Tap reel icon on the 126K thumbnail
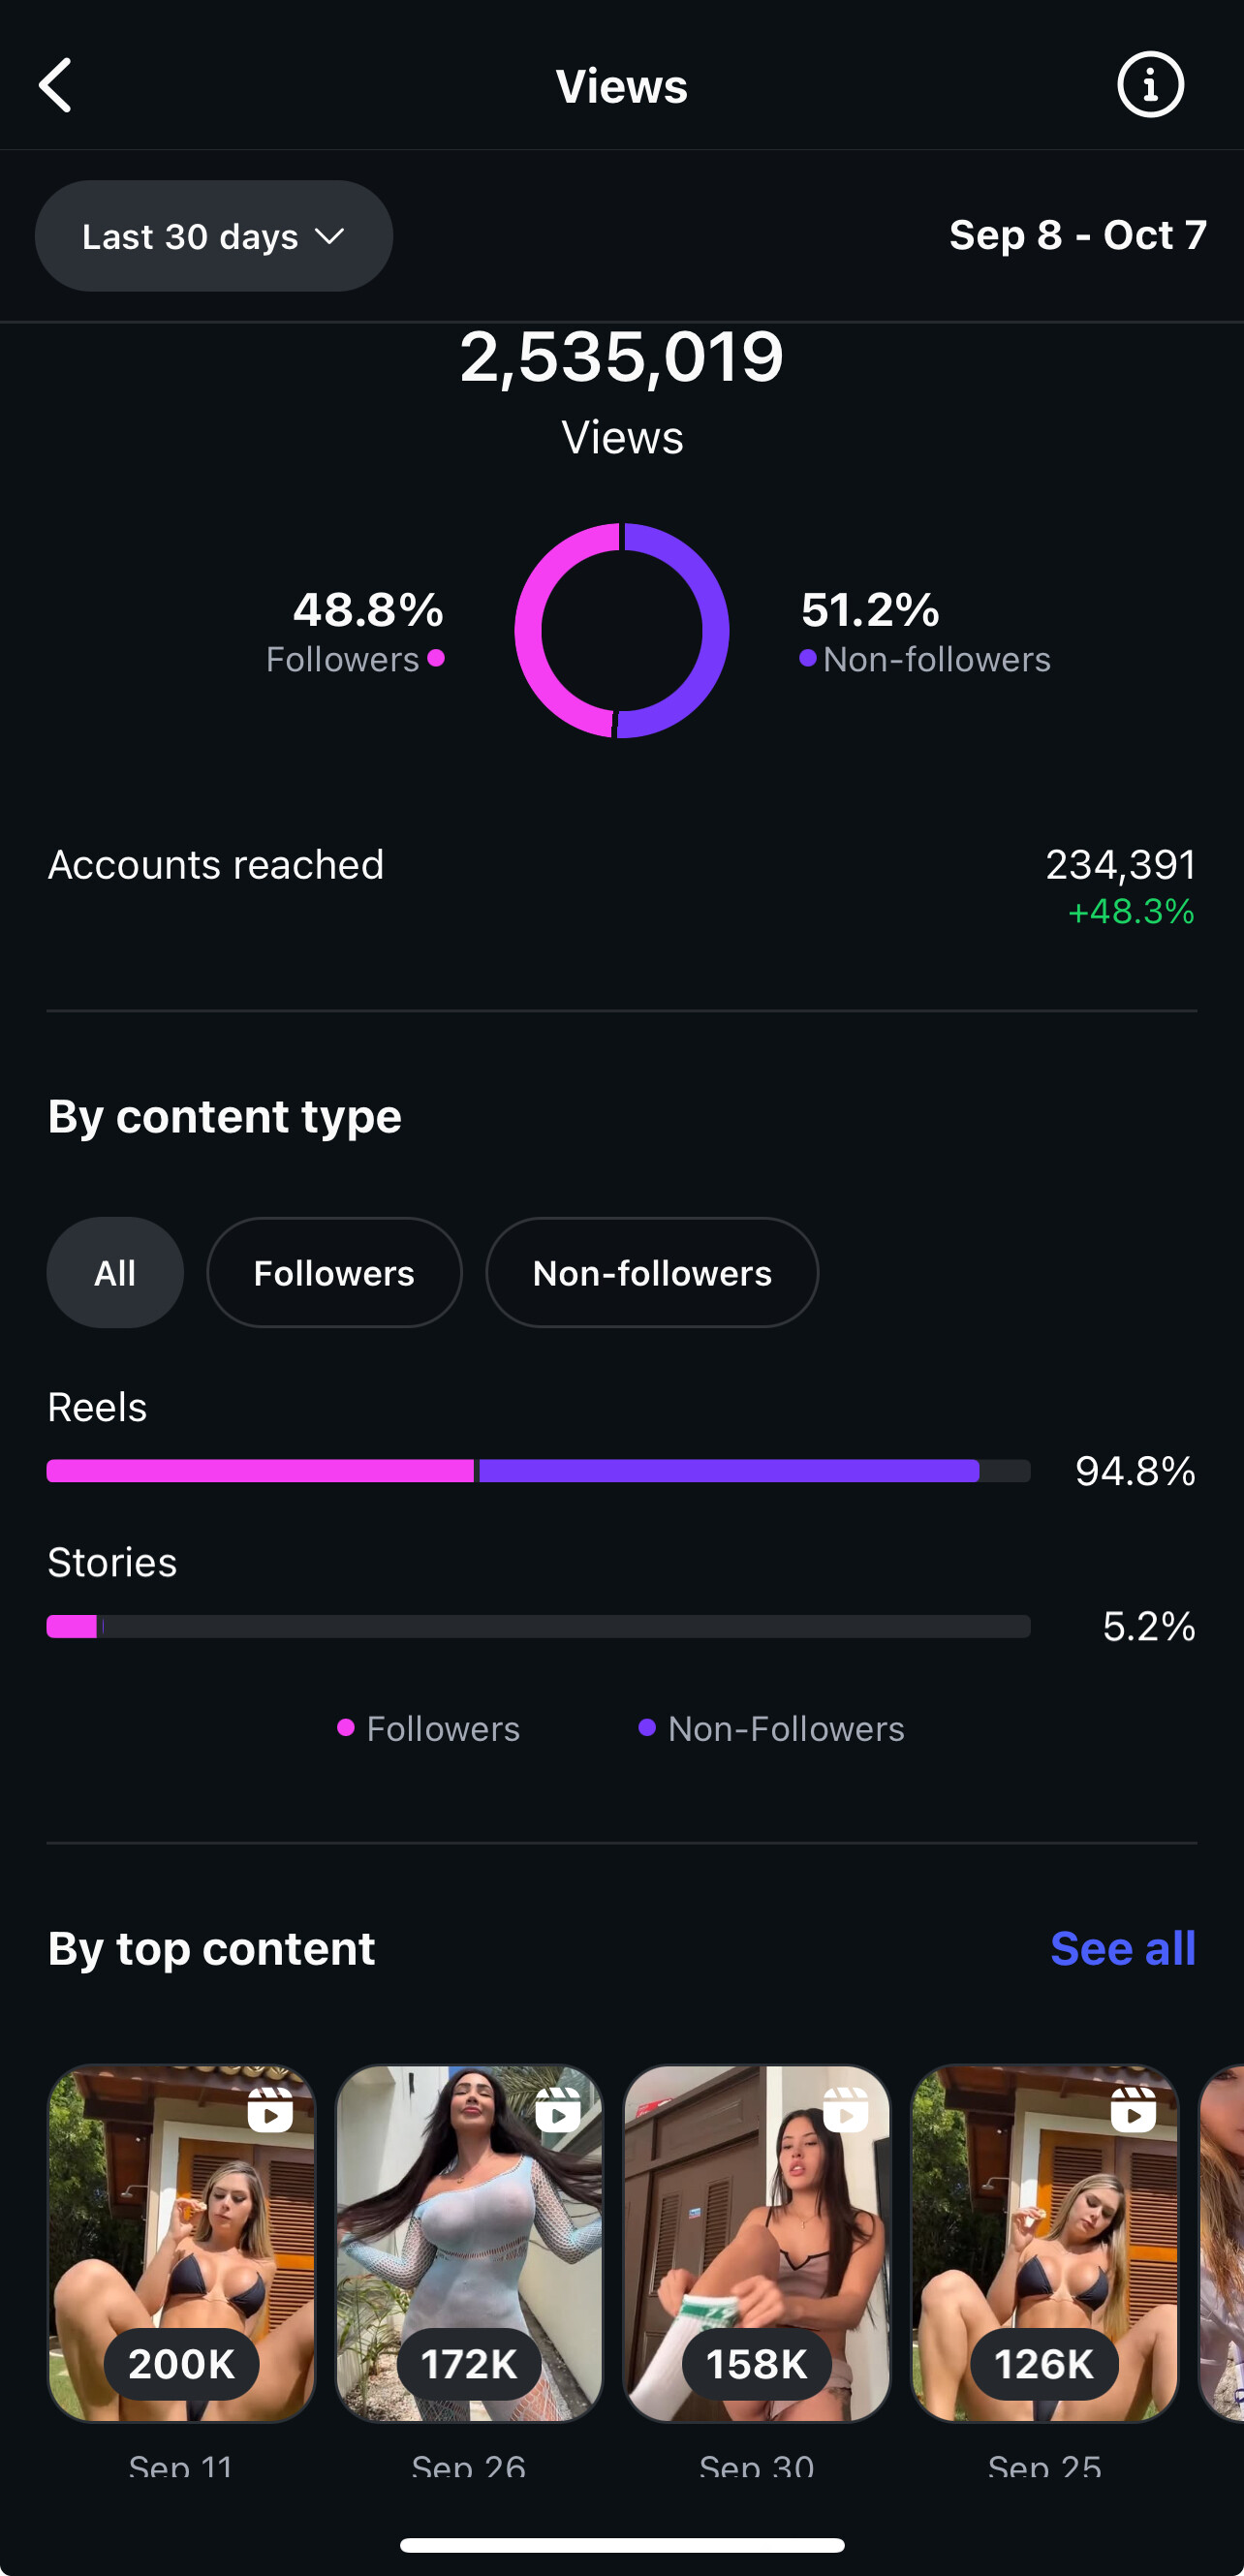This screenshot has height=2576, width=1244. pos(1133,2110)
